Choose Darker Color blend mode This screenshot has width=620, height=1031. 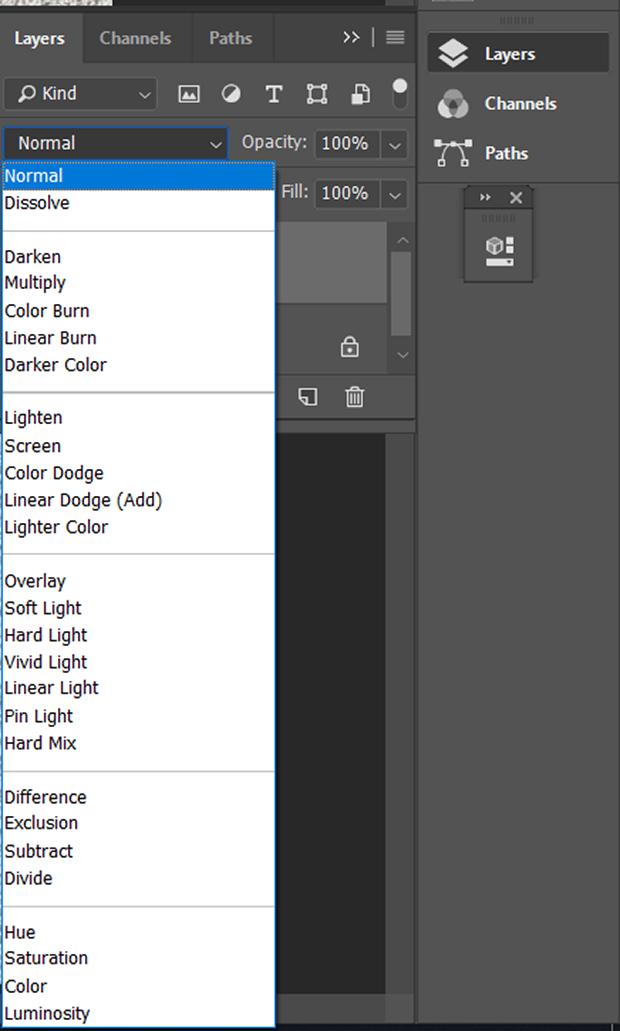tap(139, 365)
